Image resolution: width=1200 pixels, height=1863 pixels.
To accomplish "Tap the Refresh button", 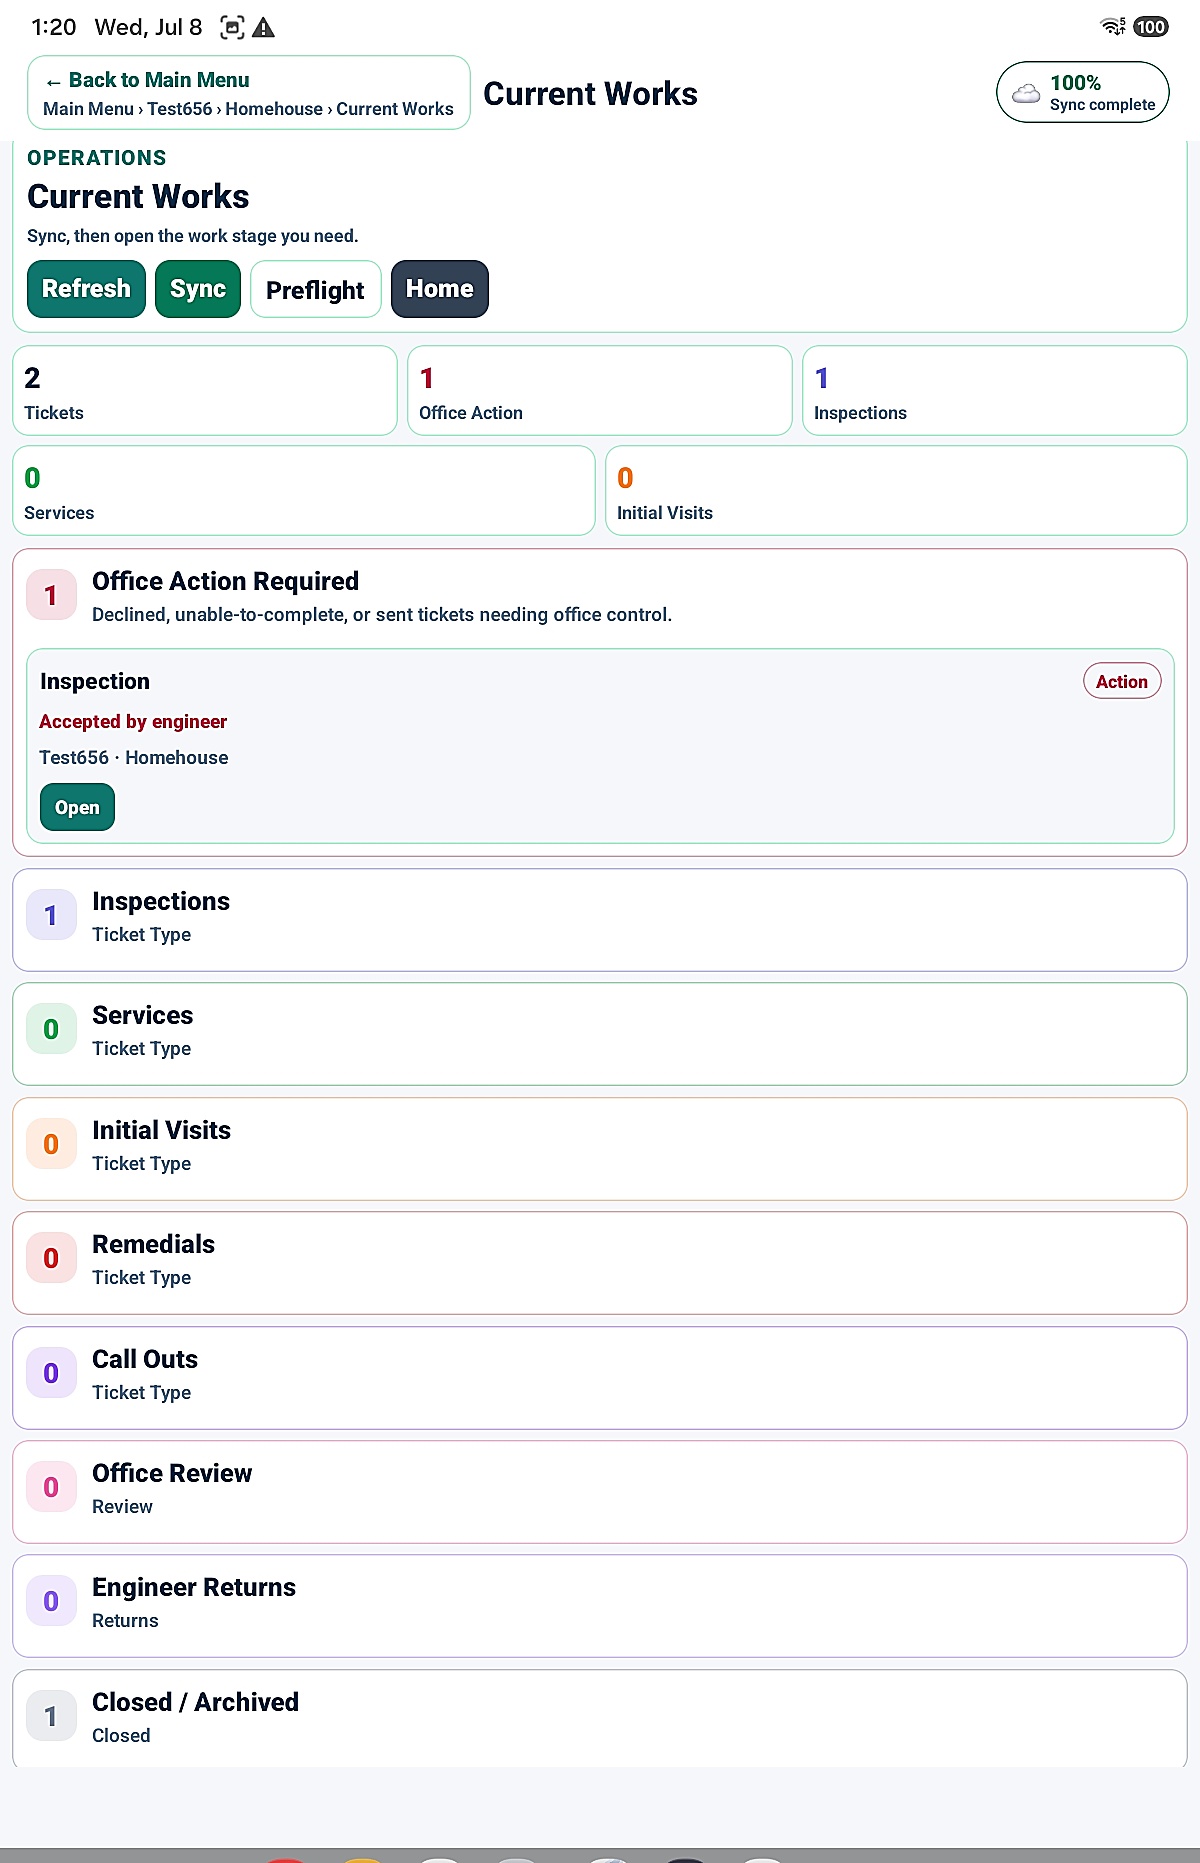I will (x=86, y=289).
